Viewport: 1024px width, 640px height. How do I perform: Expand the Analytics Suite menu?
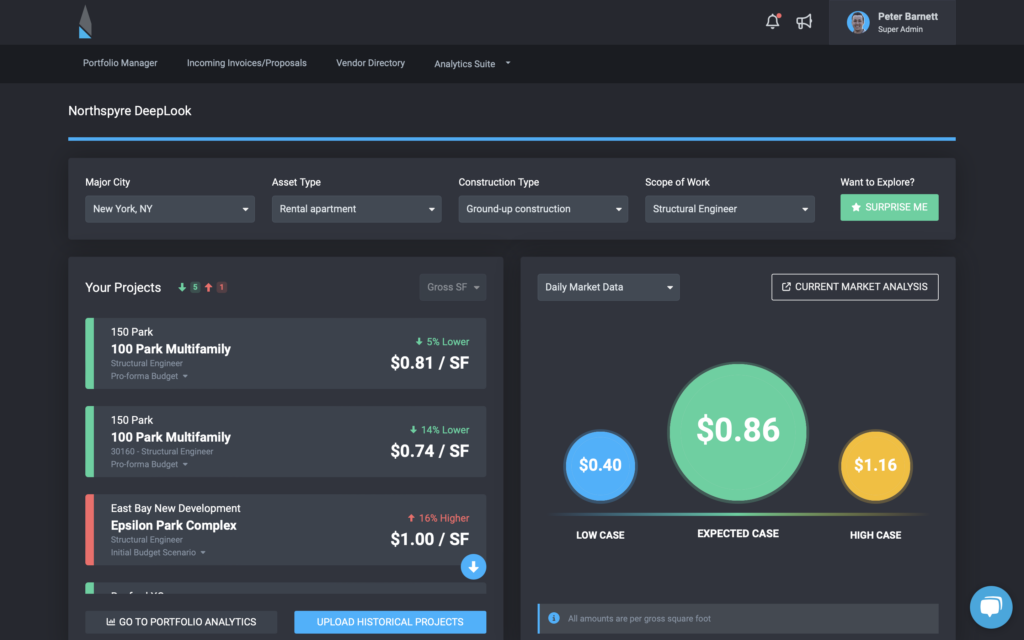point(472,64)
